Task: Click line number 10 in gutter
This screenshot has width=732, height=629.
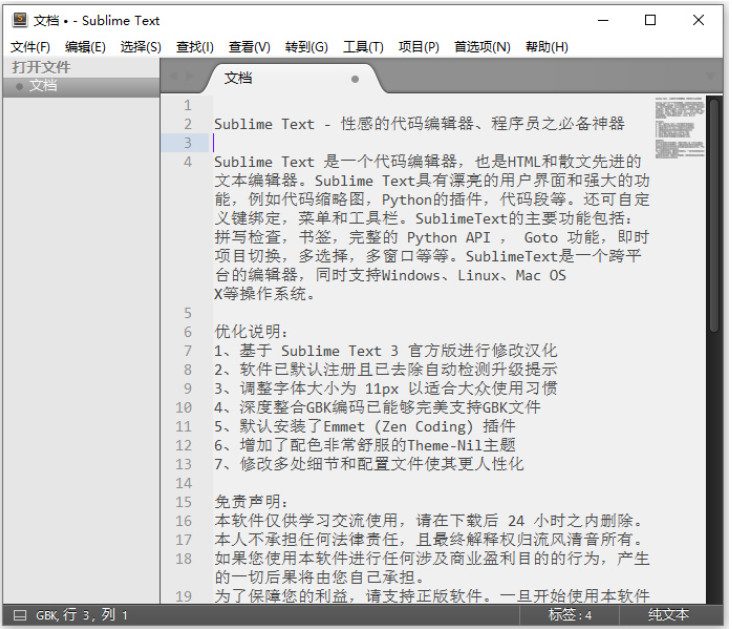Action: coord(183,408)
